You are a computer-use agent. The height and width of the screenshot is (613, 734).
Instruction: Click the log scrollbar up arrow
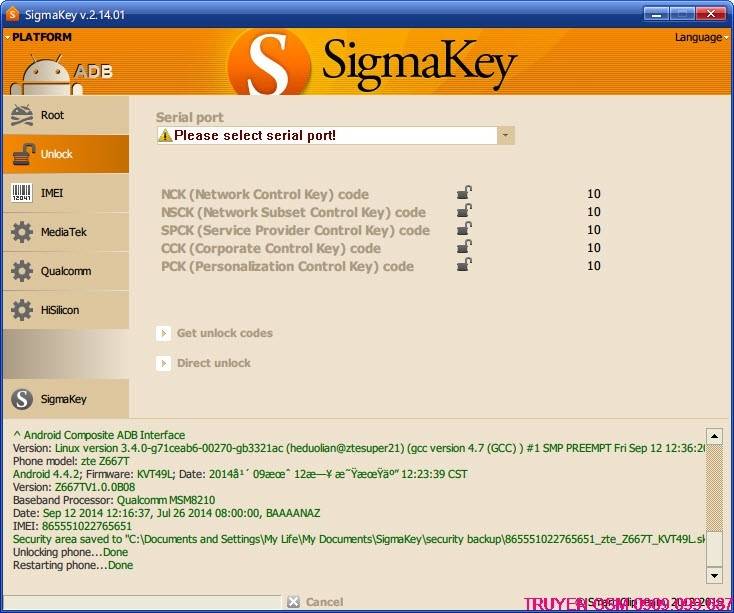coord(714,437)
